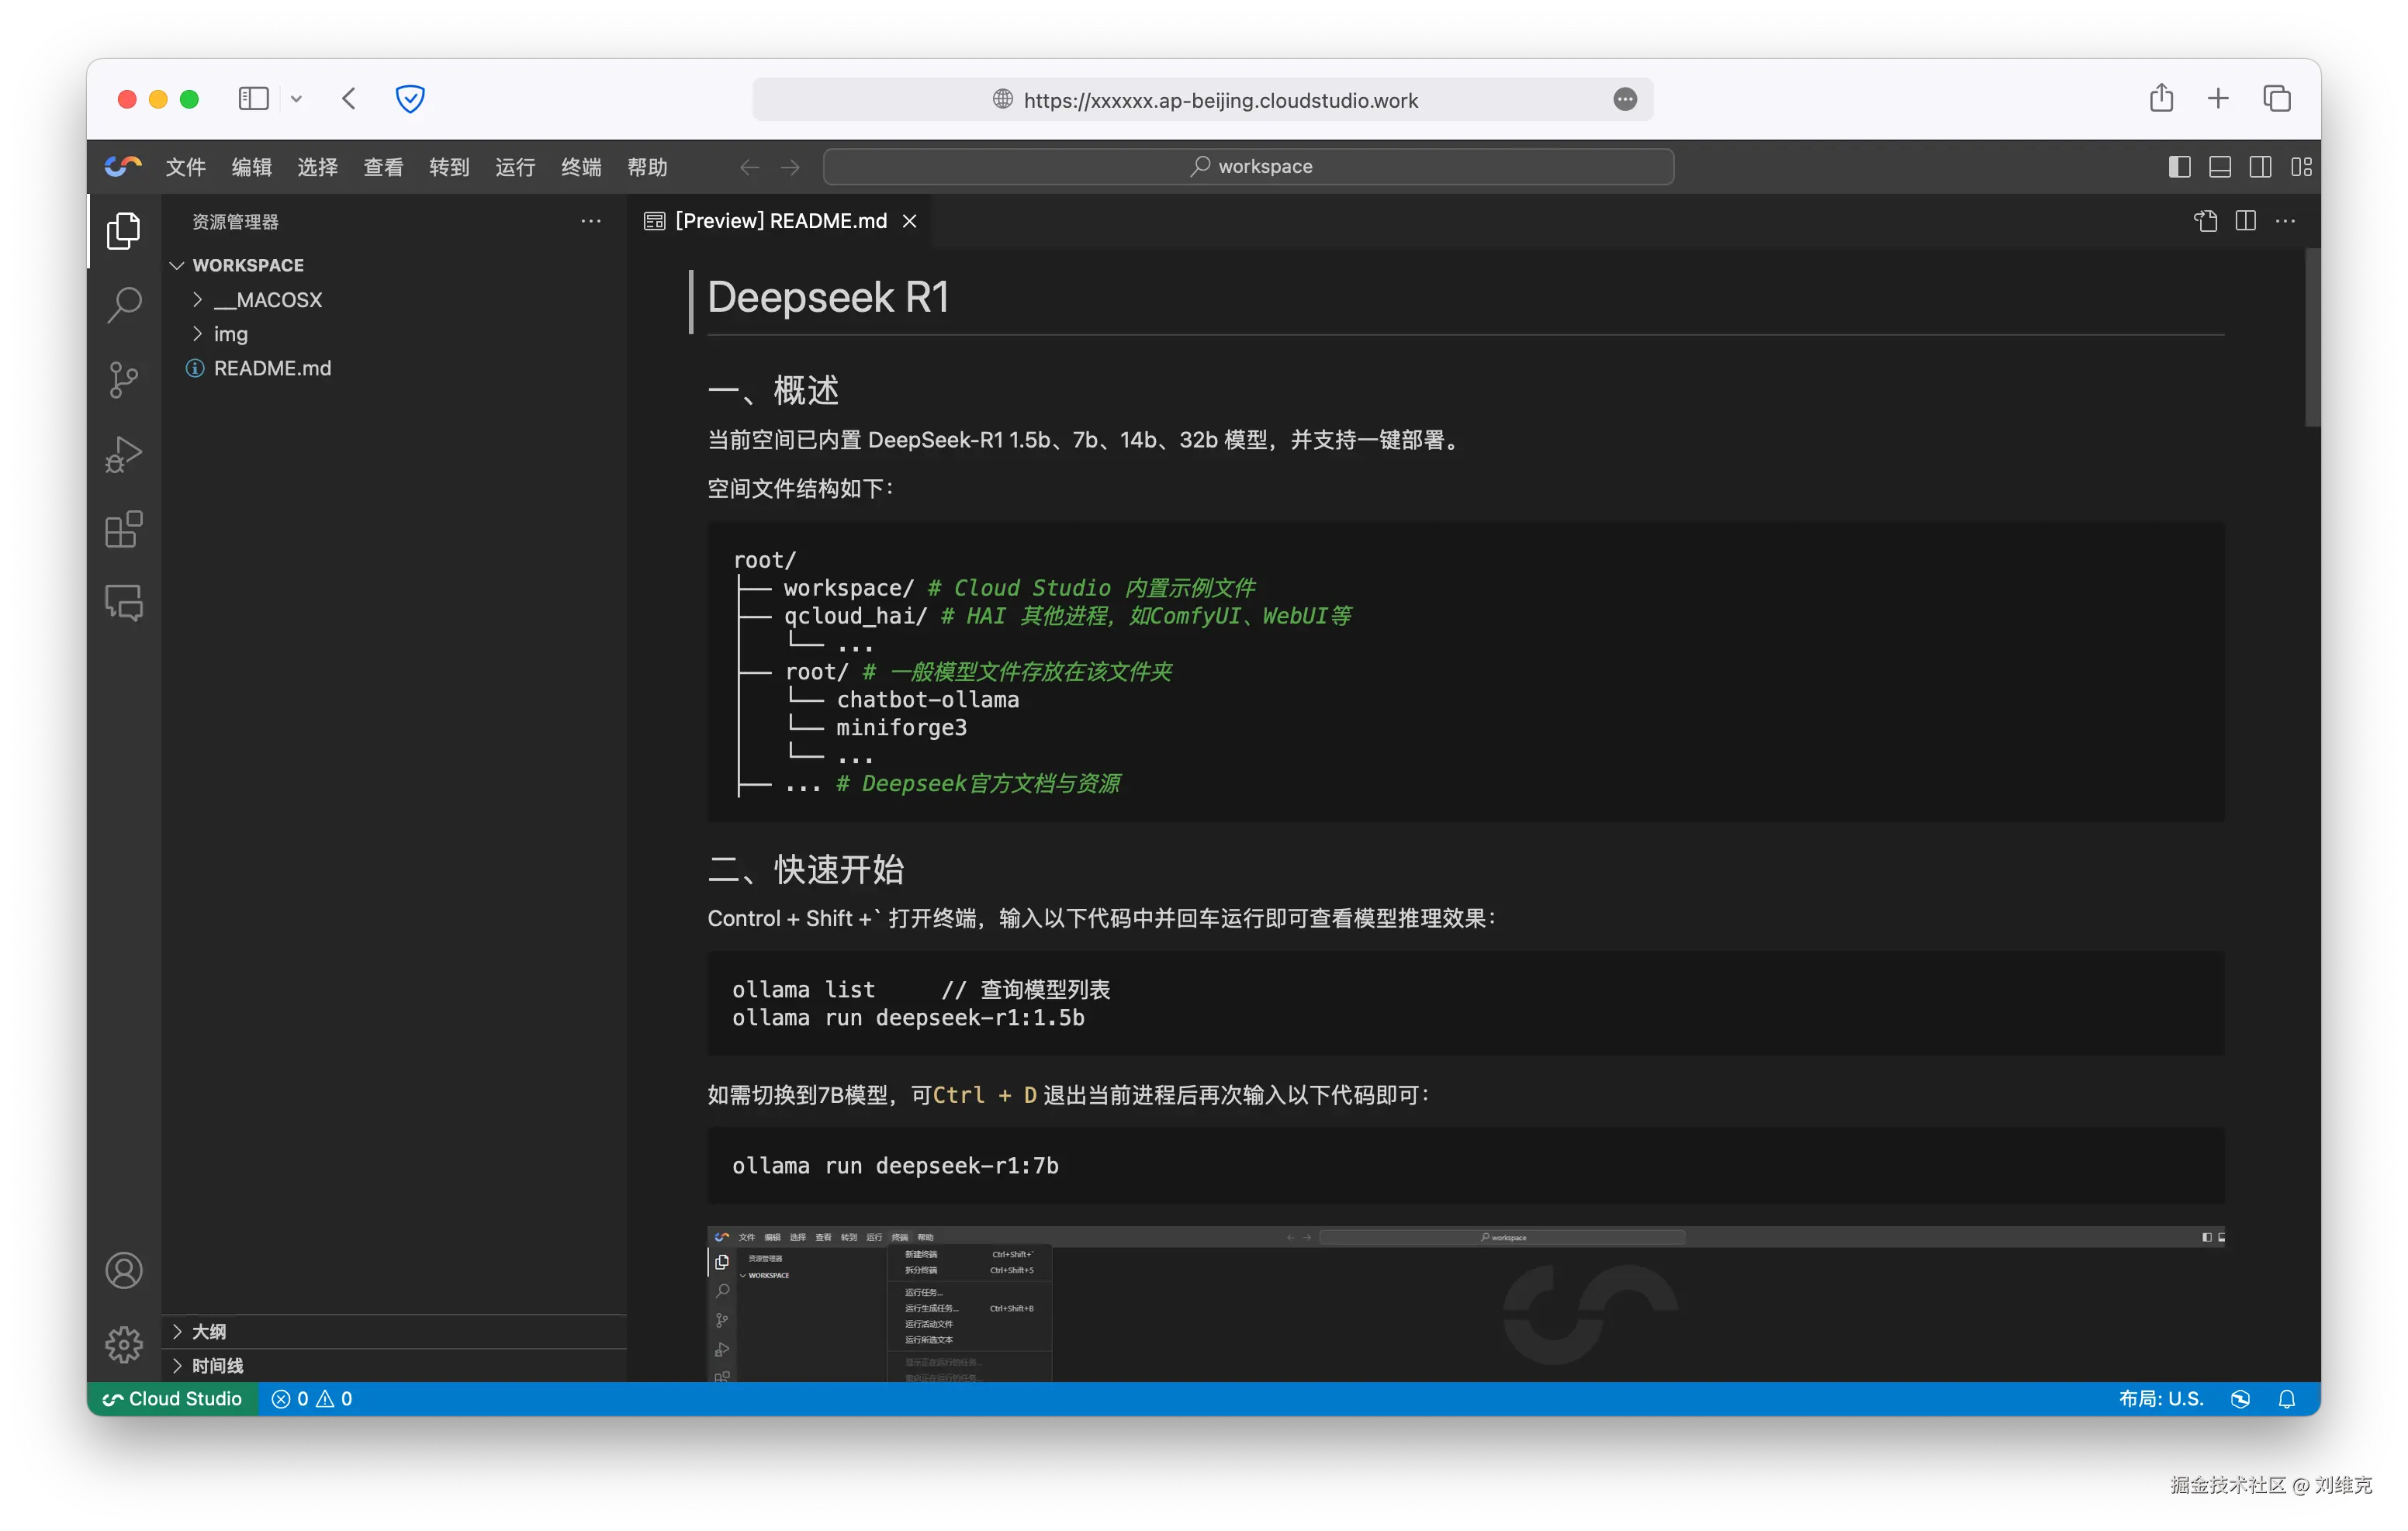Open the 终端 menu
2408x1531 pixels.
coord(581,167)
